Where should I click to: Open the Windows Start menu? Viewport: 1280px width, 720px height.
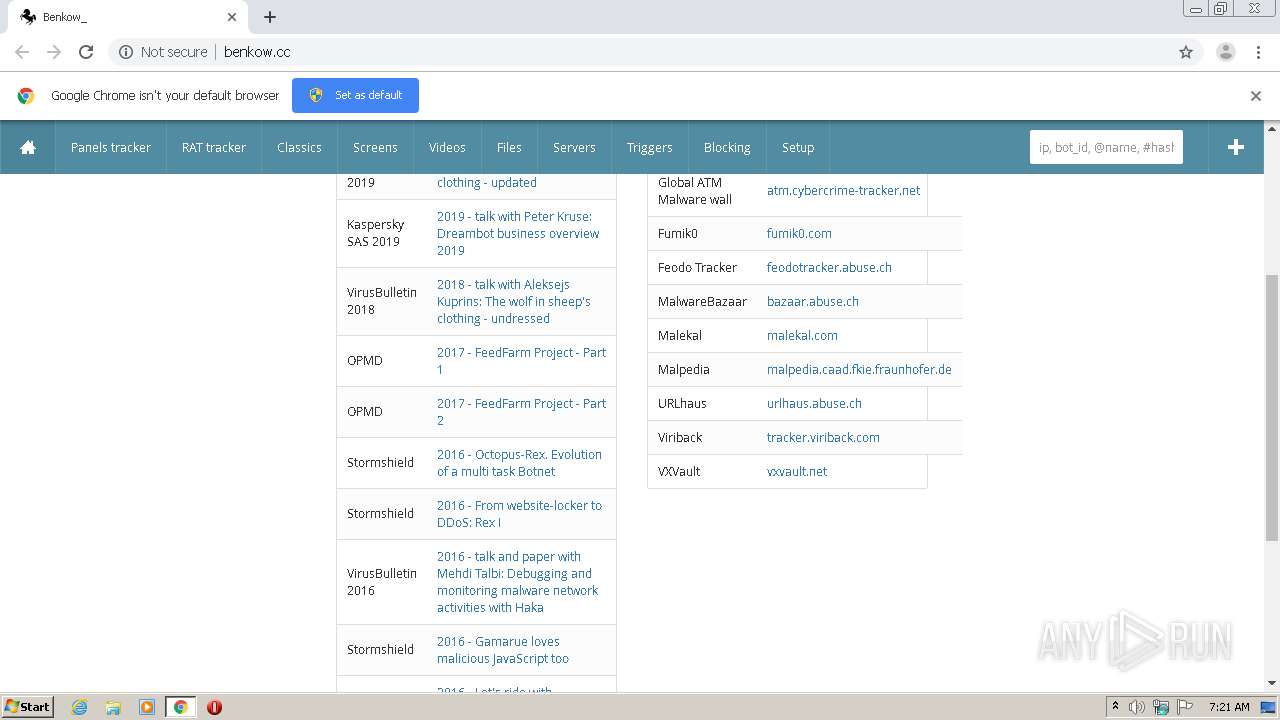tap(27, 707)
